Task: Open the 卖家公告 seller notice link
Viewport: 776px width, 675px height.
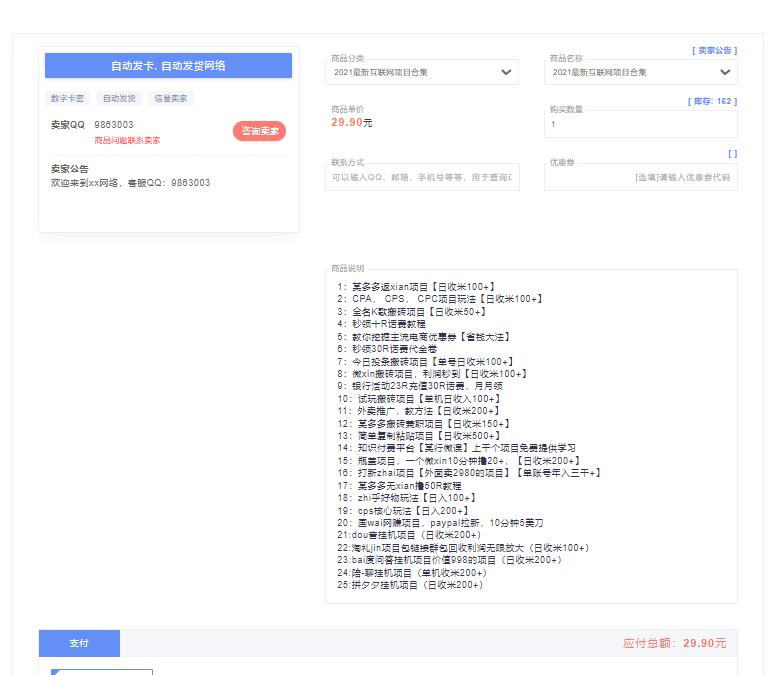Action: [713, 50]
